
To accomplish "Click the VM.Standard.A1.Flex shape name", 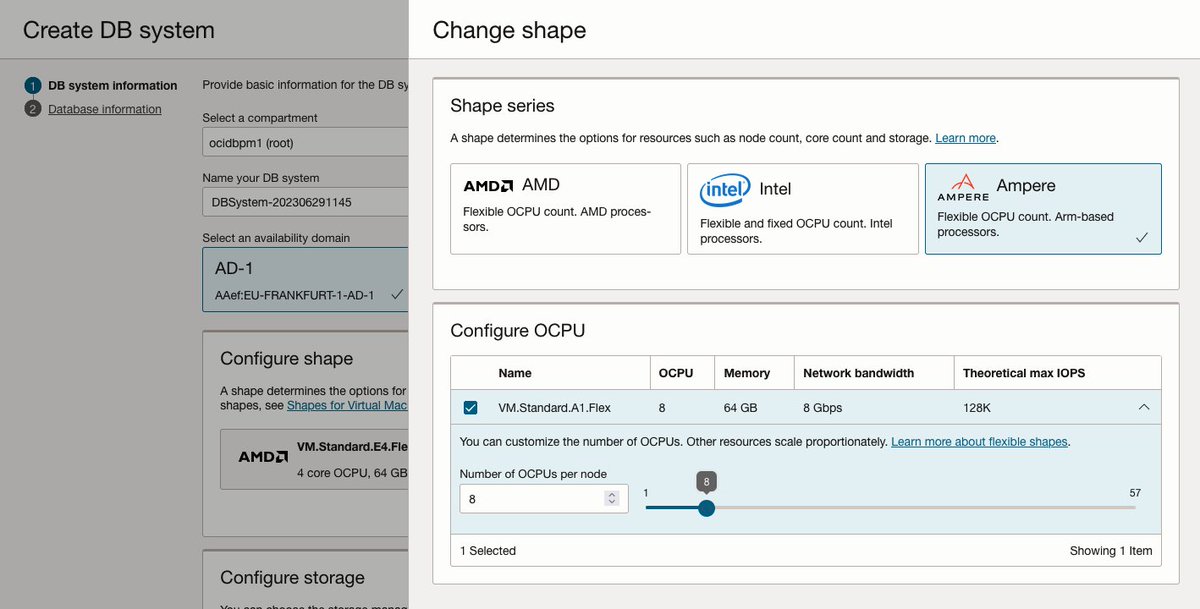I will coord(555,408).
